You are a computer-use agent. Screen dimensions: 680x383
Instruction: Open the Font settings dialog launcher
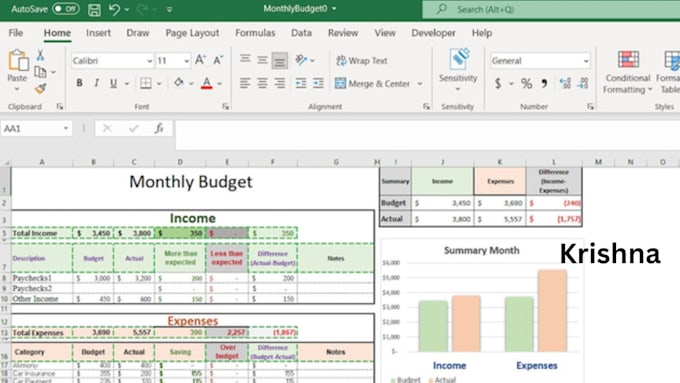[226, 107]
